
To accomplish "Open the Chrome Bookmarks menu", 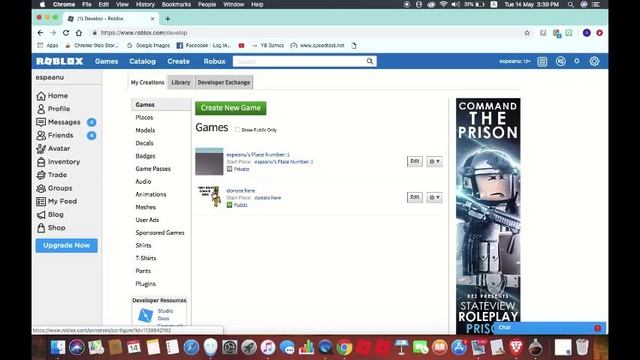I will [x=176, y=4].
